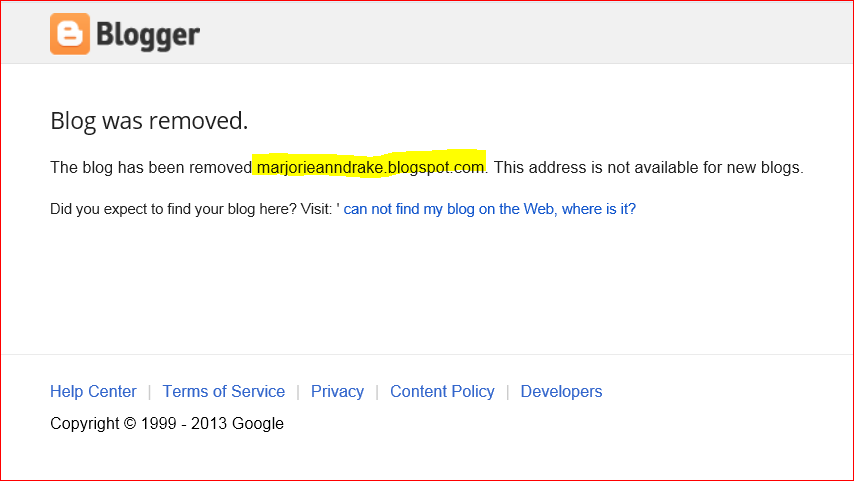Go to the Privacy link
Viewport: 854px width, 481px height.
pyautogui.click(x=337, y=391)
